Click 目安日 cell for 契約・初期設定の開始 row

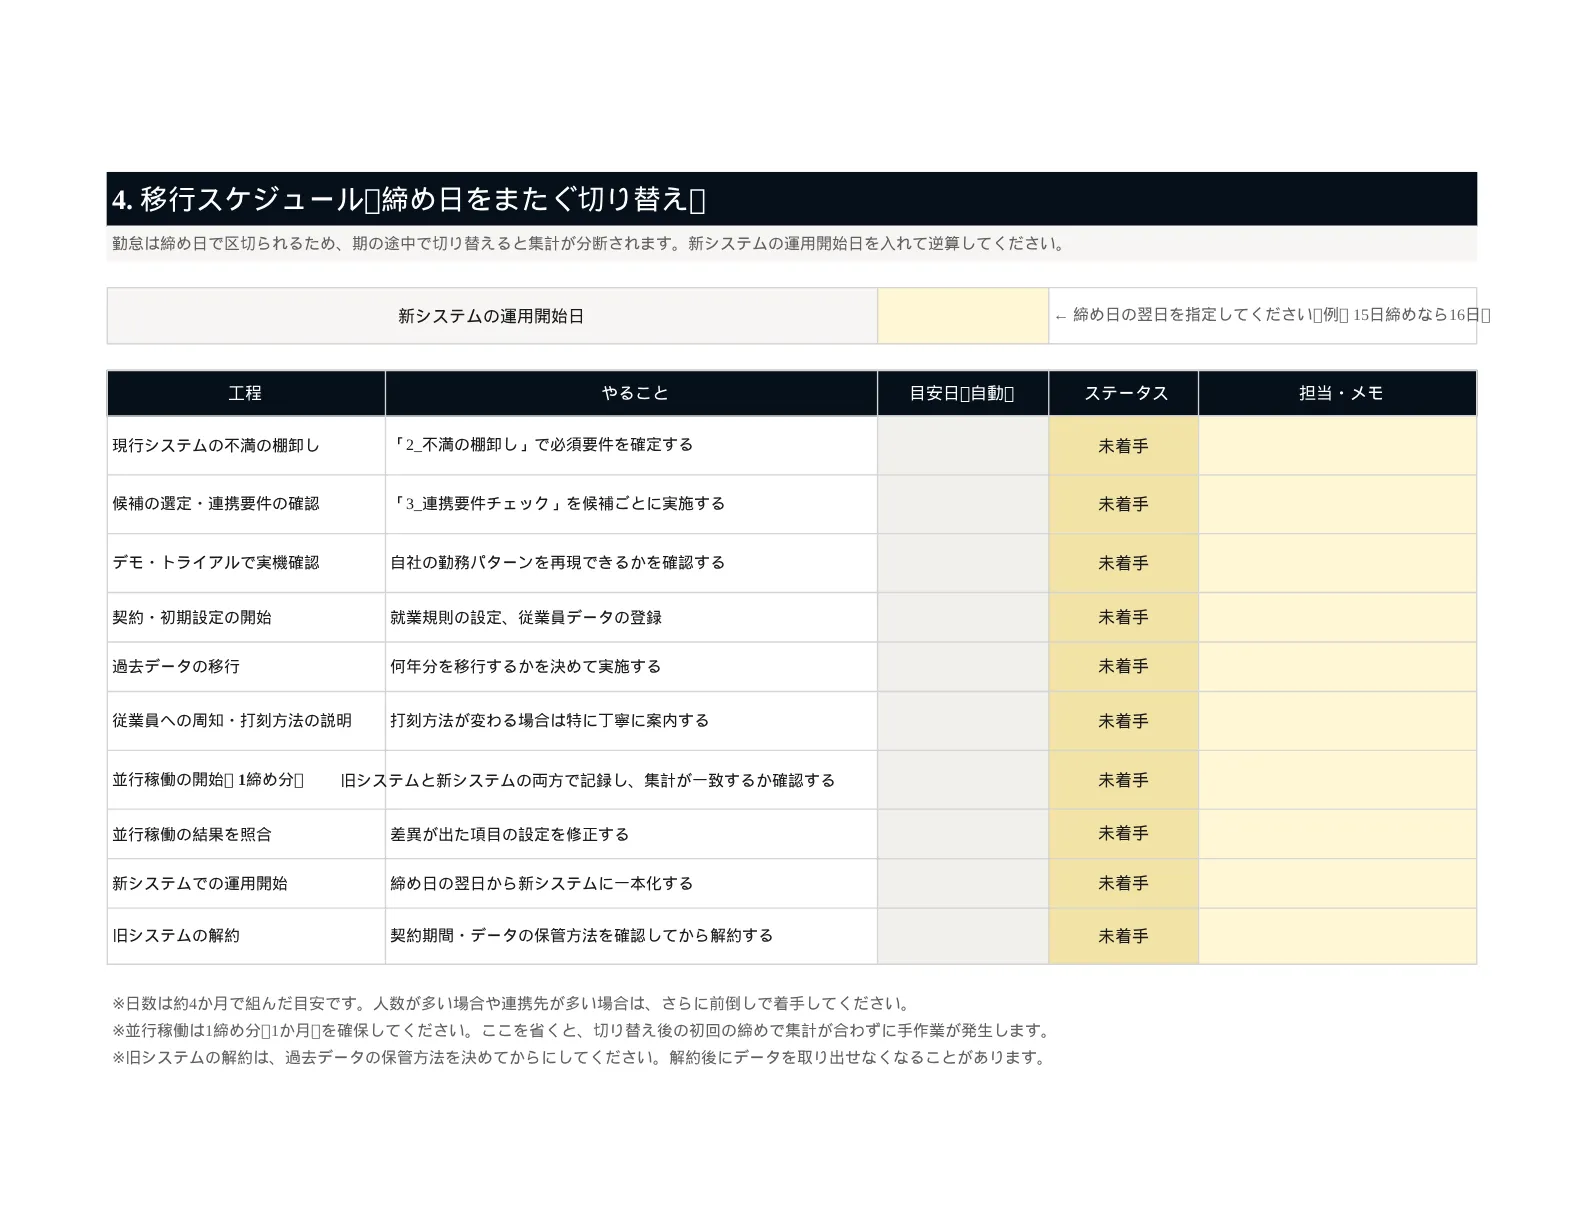pyautogui.click(x=963, y=617)
